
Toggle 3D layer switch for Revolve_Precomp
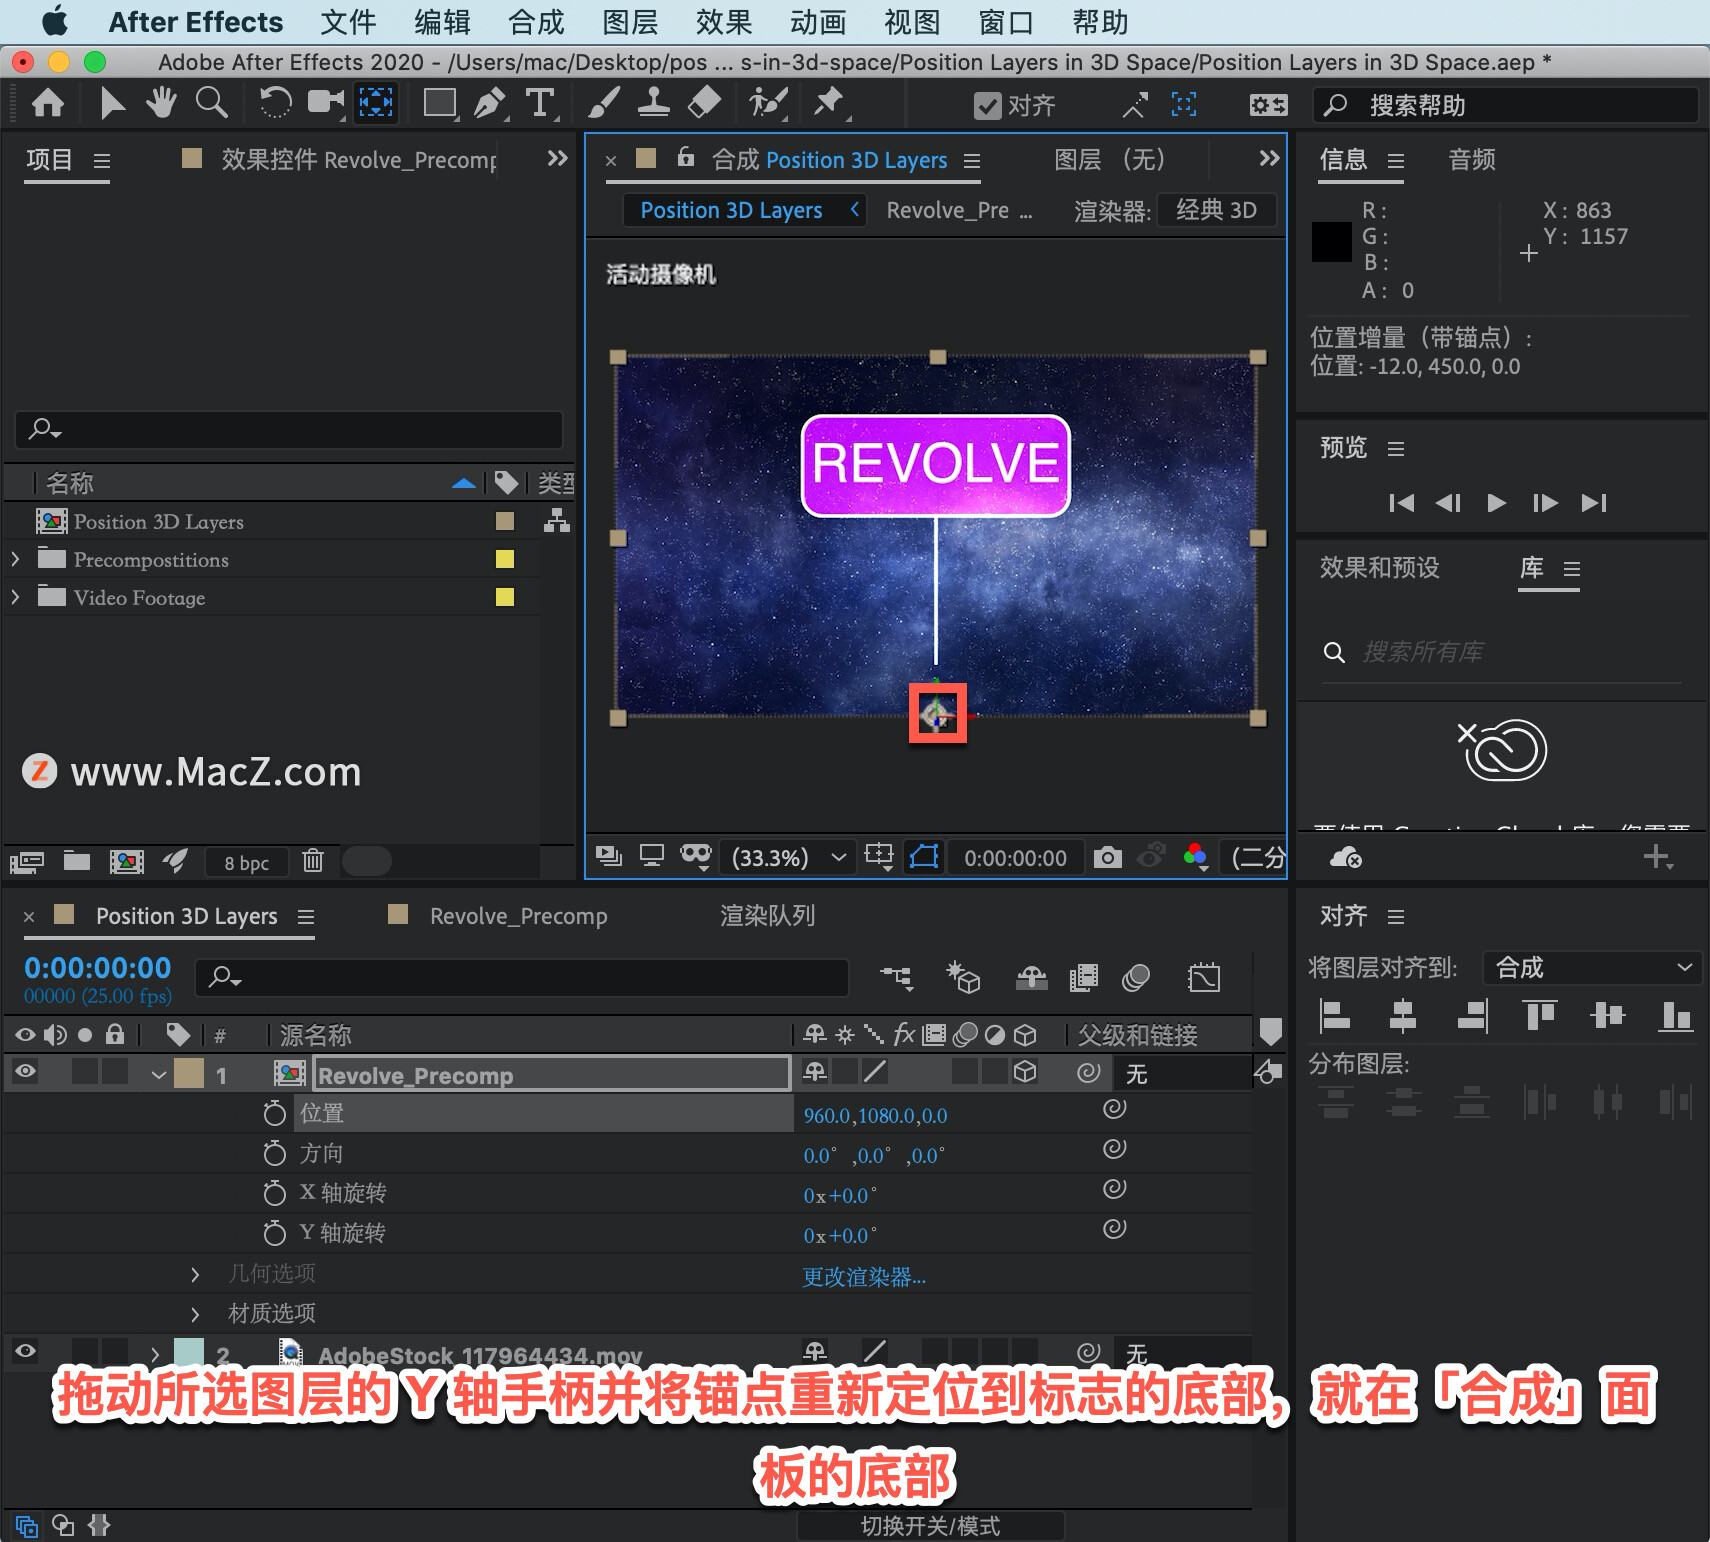pyautogui.click(x=1025, y=1072)
